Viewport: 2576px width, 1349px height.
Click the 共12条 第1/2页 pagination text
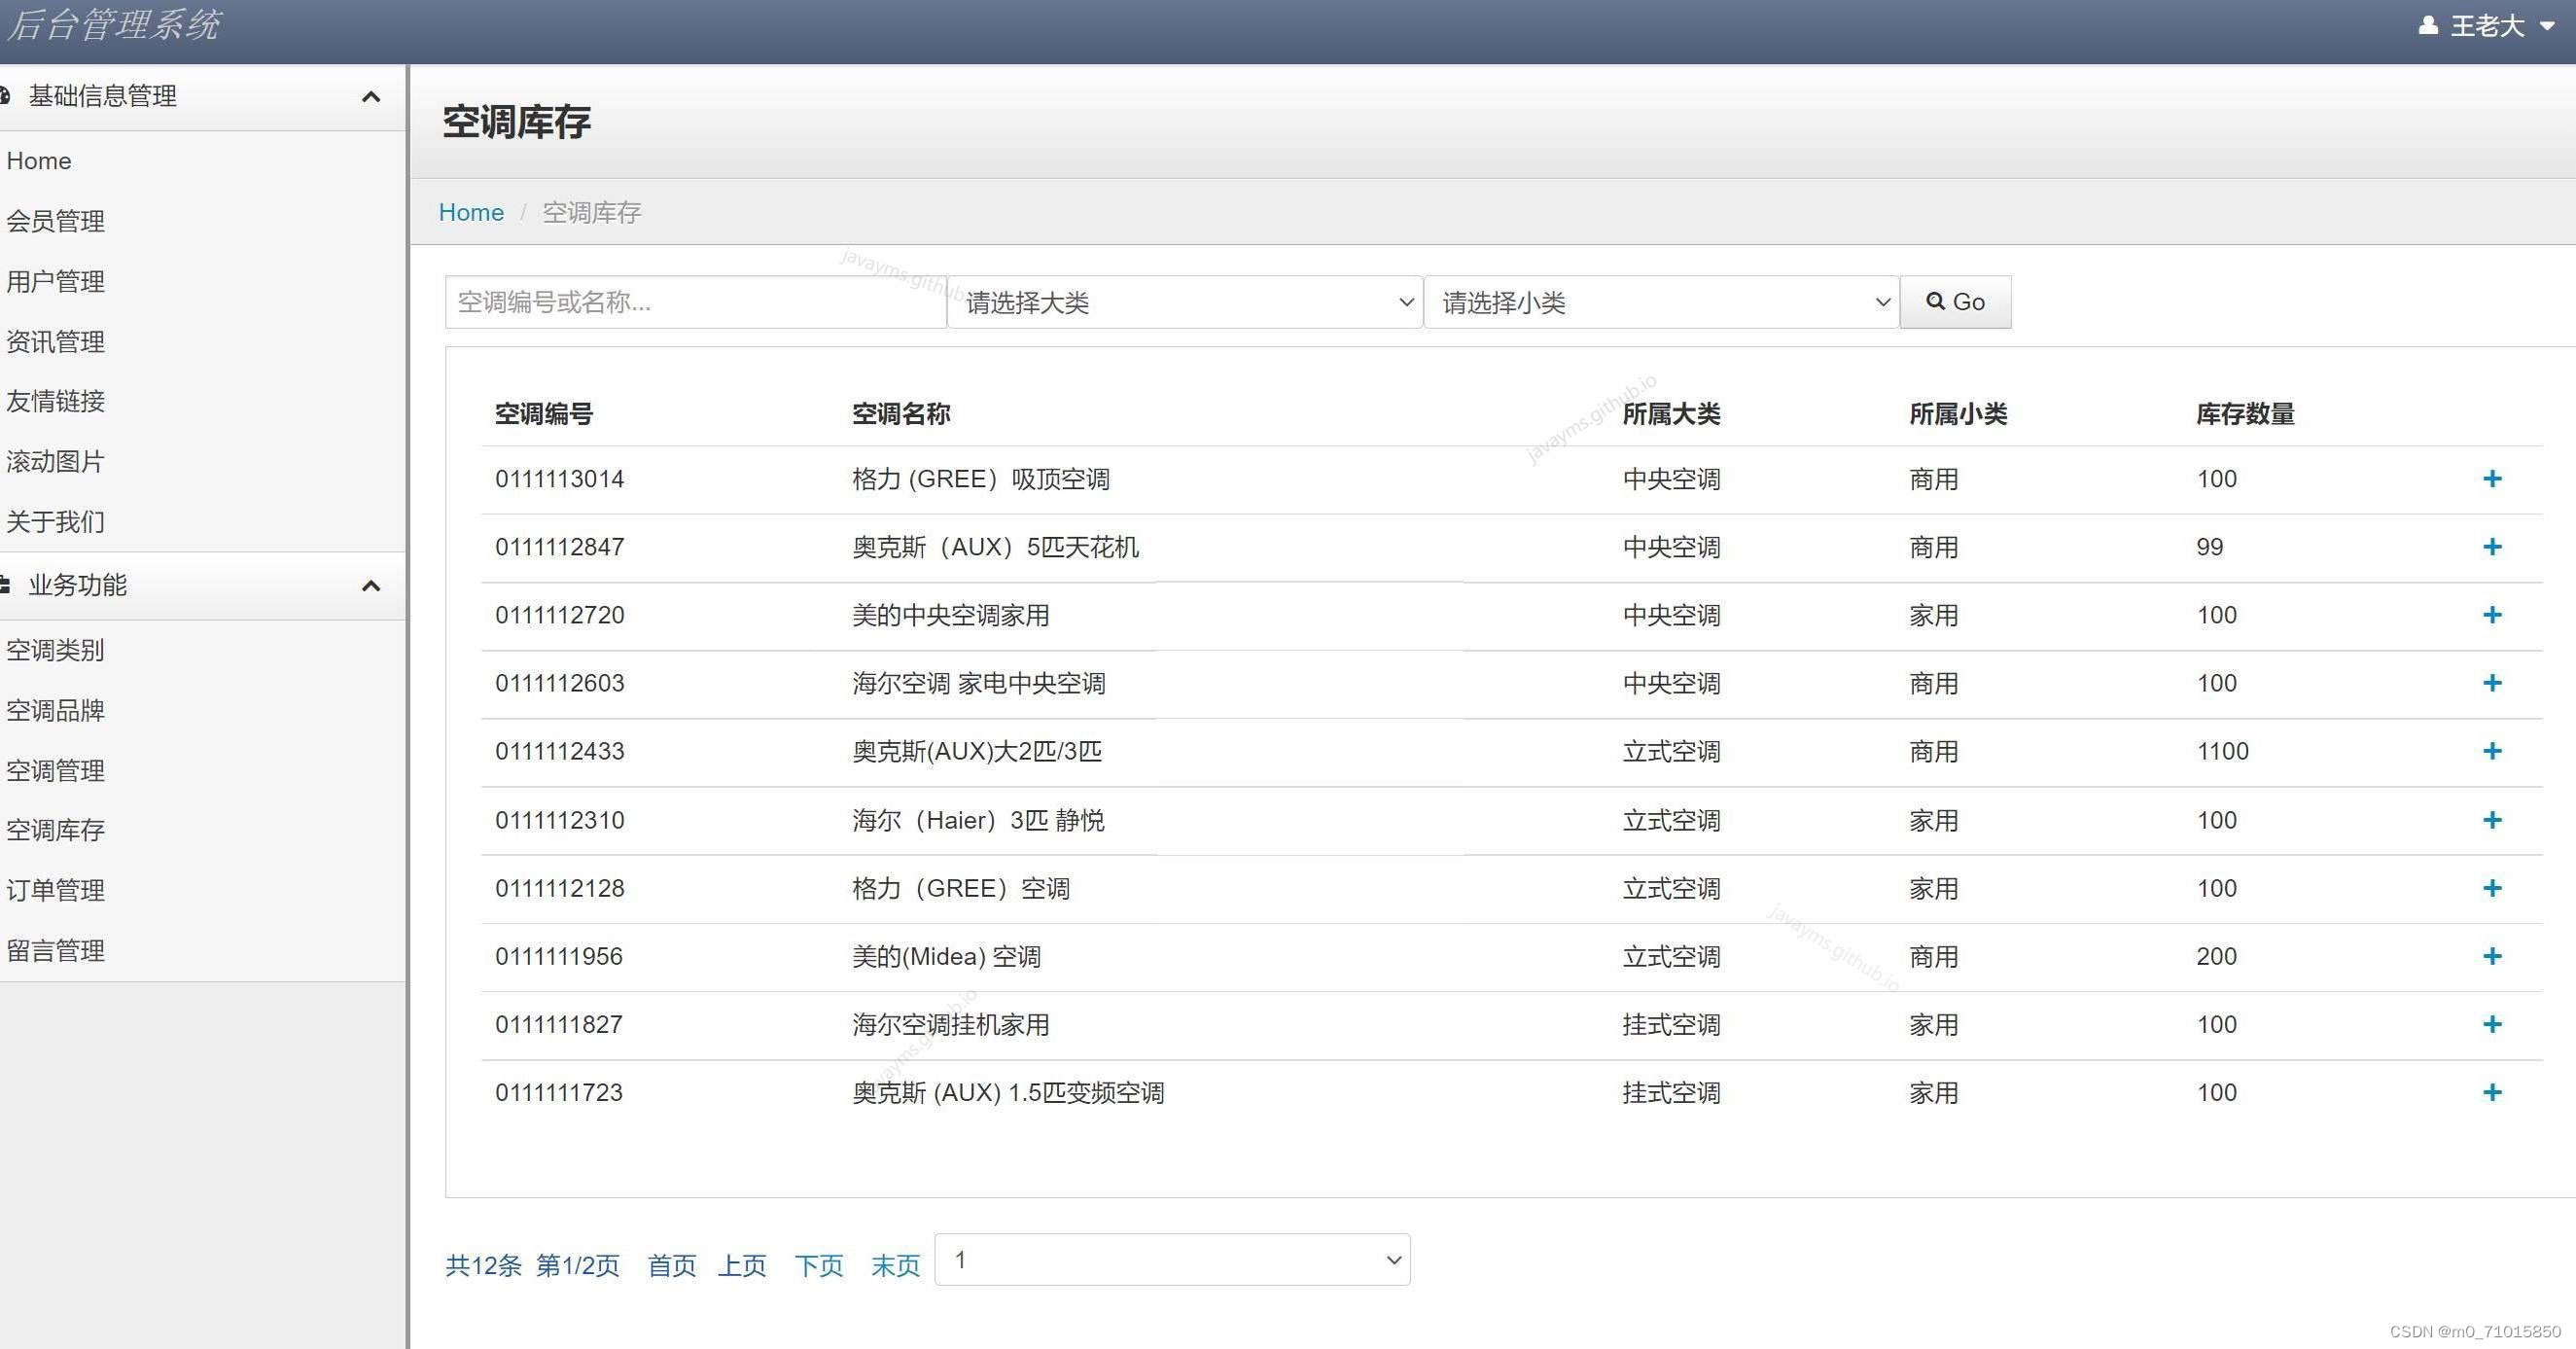pyautogui.click(x=532, y=1265)
